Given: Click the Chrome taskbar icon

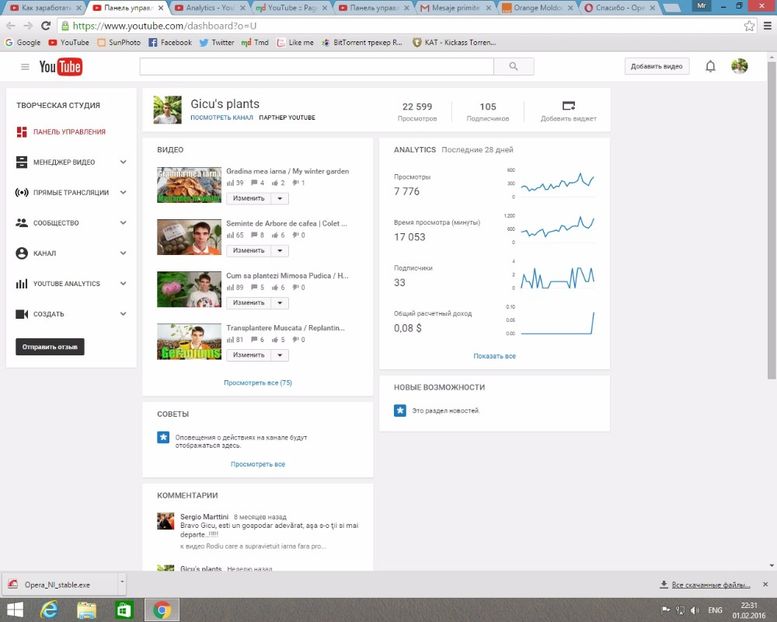Looking at the screenshot, I should 162,610.
